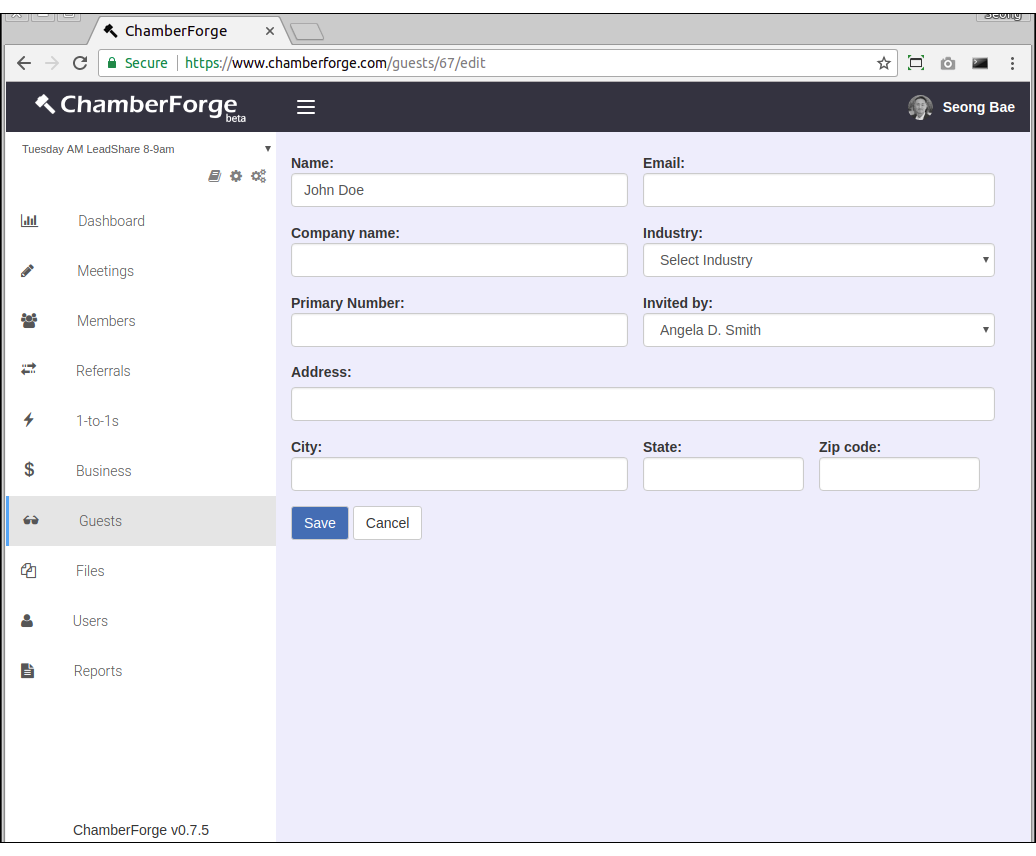Open the Invited by dropdown
The height and width of the screenshot is (856, 1036).
[818, 330]
